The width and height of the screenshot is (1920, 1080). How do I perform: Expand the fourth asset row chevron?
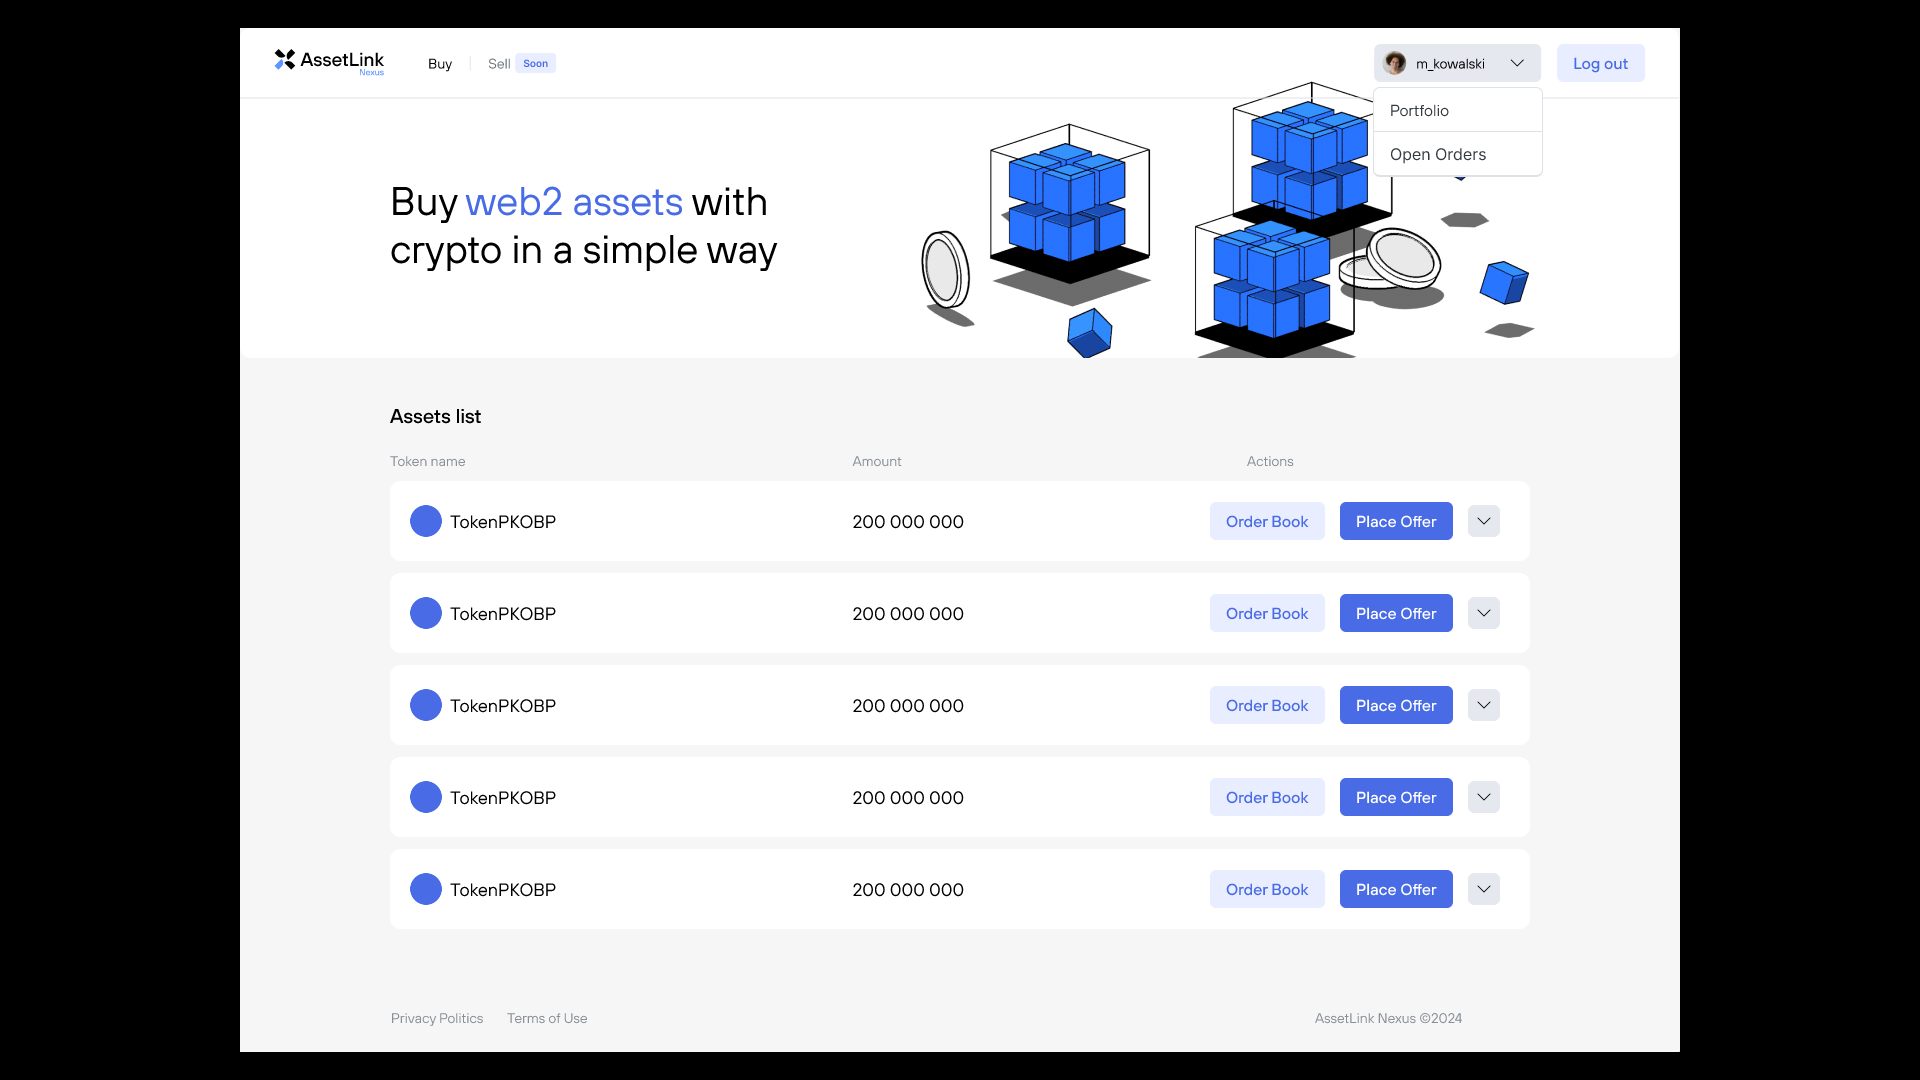(1484, 797)
